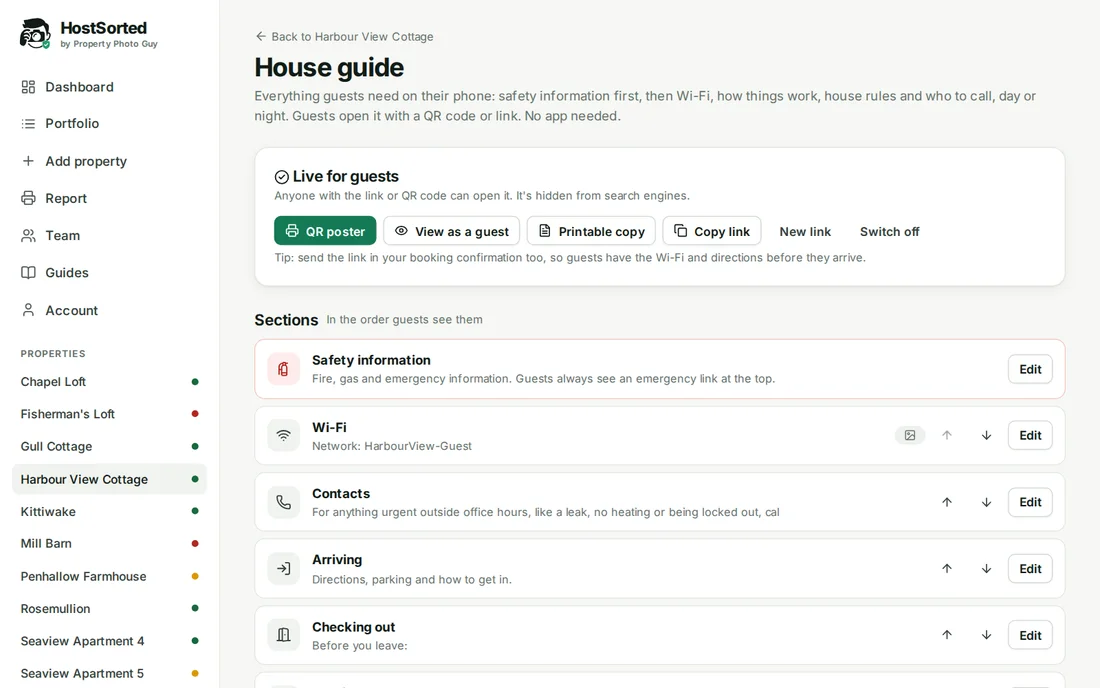1100x688 pixels.
Task: Click the image badge on Wi-Fi row
Action: tap(910, 436)
